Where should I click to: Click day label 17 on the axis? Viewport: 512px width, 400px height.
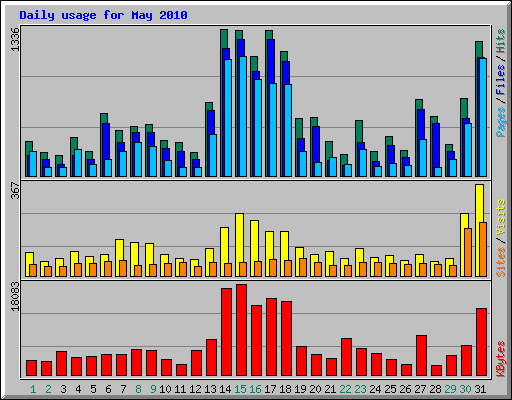click(270, 389)
